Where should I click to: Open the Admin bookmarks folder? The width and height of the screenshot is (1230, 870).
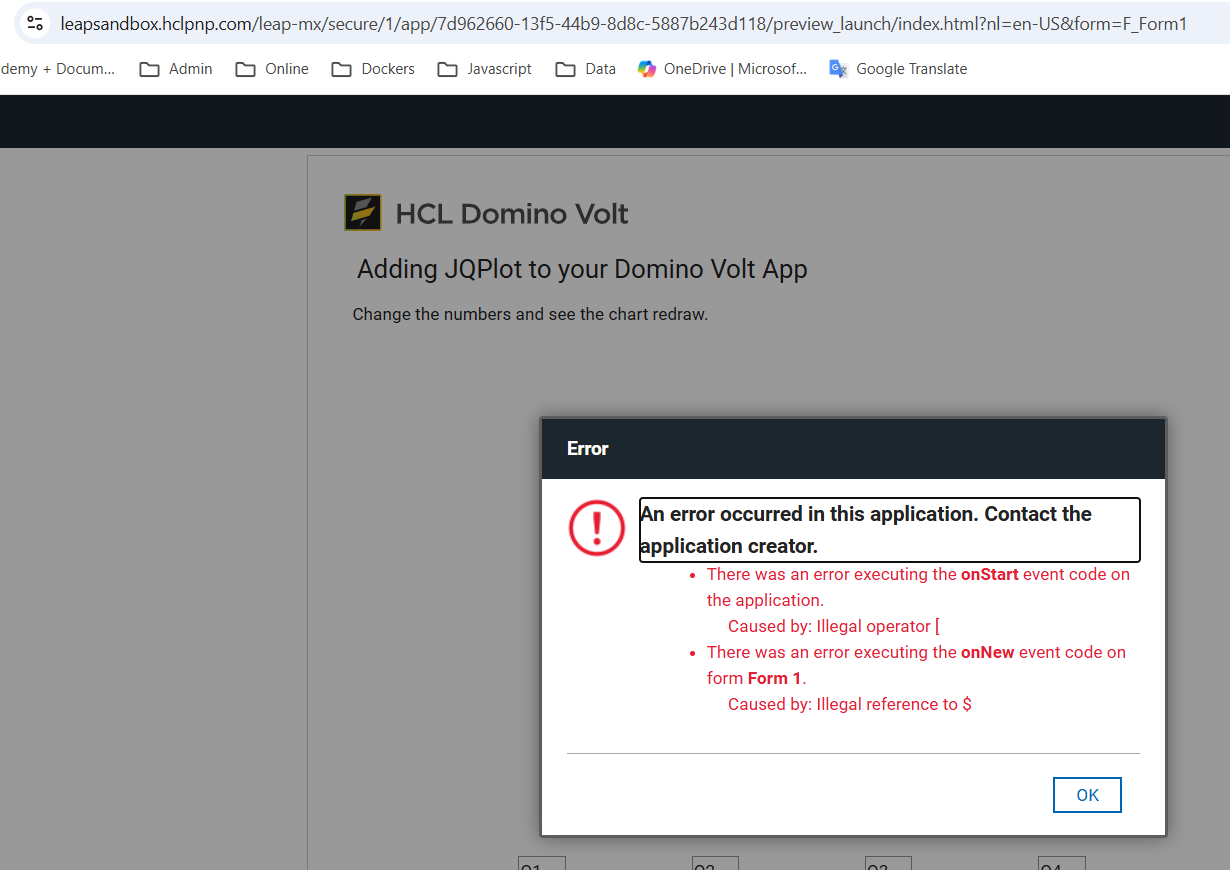[x=176, y=69]
